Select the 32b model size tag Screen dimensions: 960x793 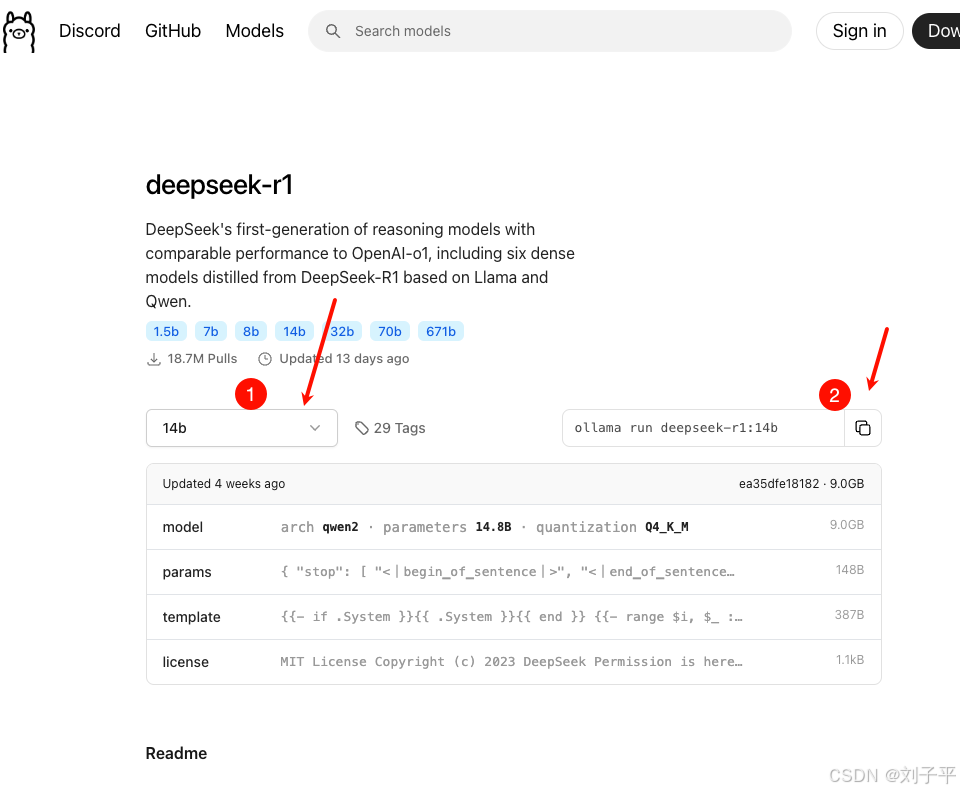pyautogui.click(x=342, y=331)
